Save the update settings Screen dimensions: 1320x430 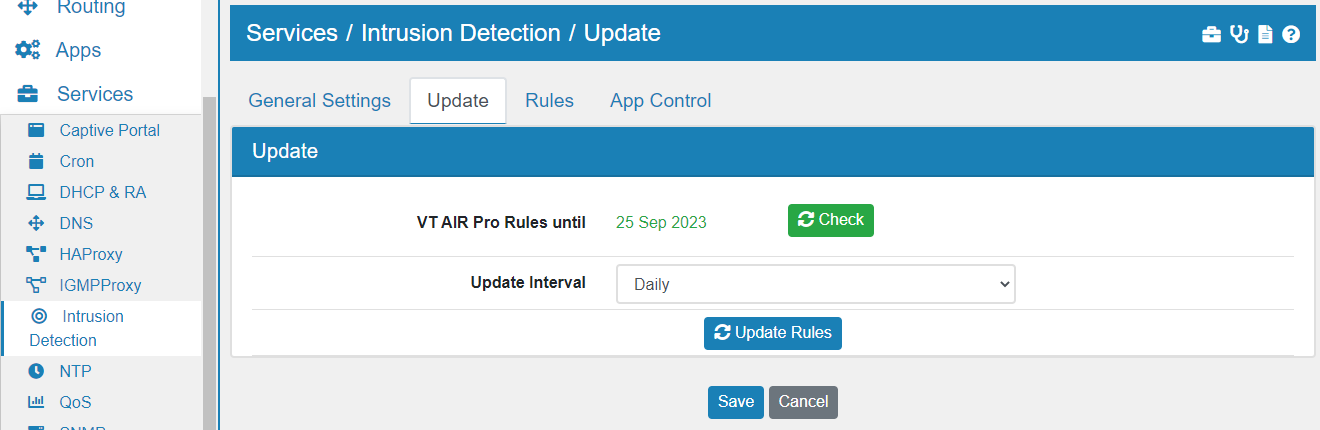(x=736, y=402)
